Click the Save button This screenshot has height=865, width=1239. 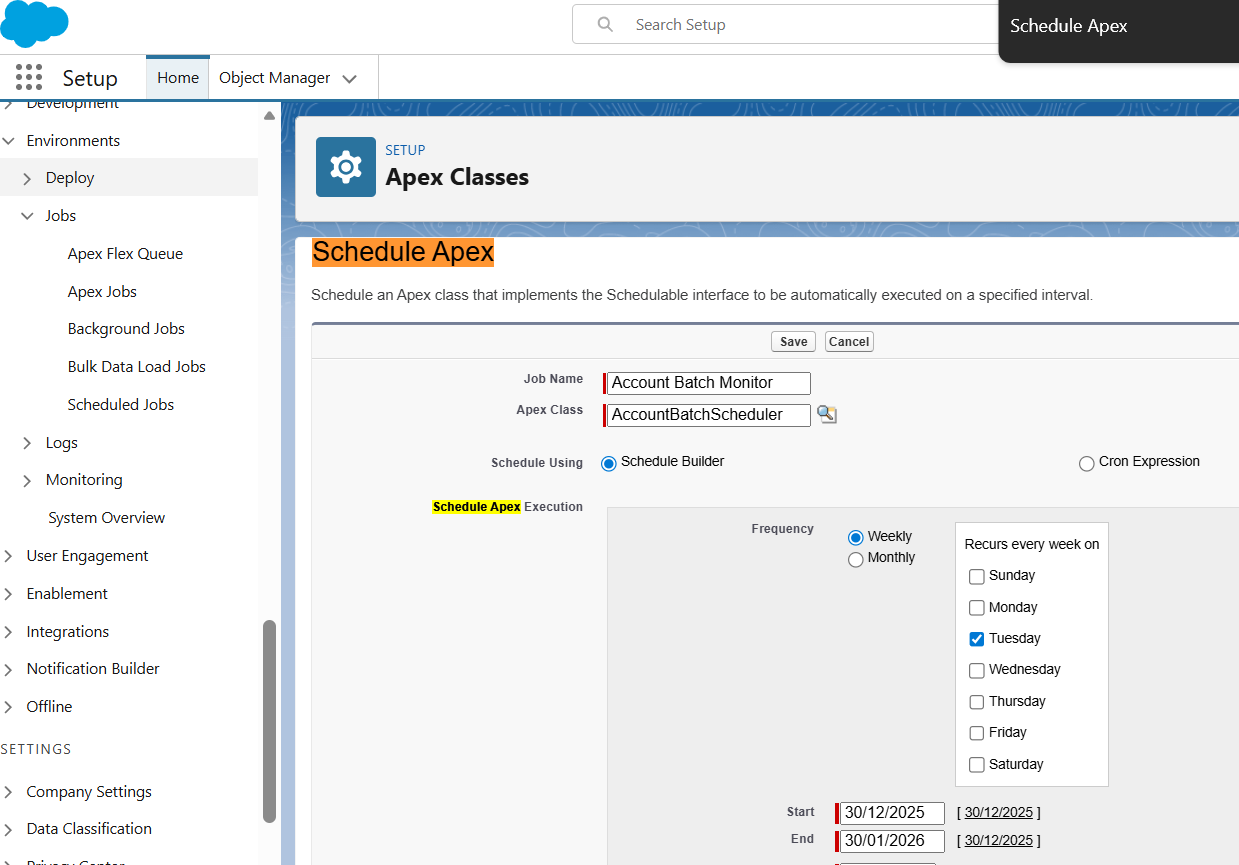(x=793, y=342)
